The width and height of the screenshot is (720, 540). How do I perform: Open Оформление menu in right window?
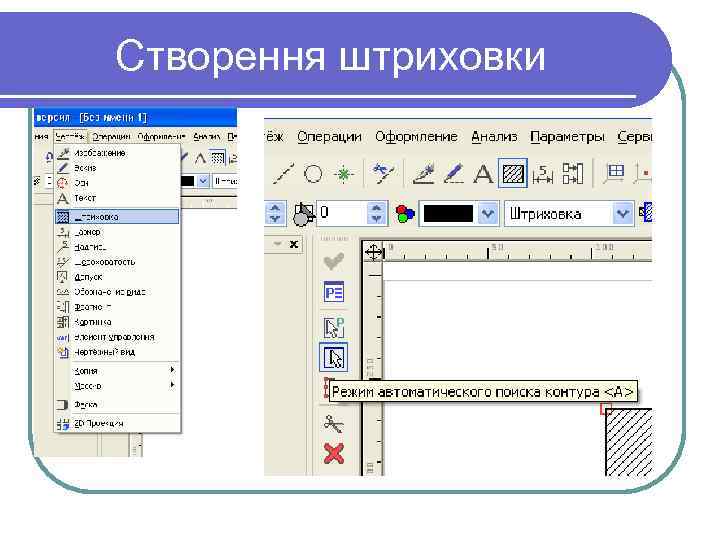(416, 137)
